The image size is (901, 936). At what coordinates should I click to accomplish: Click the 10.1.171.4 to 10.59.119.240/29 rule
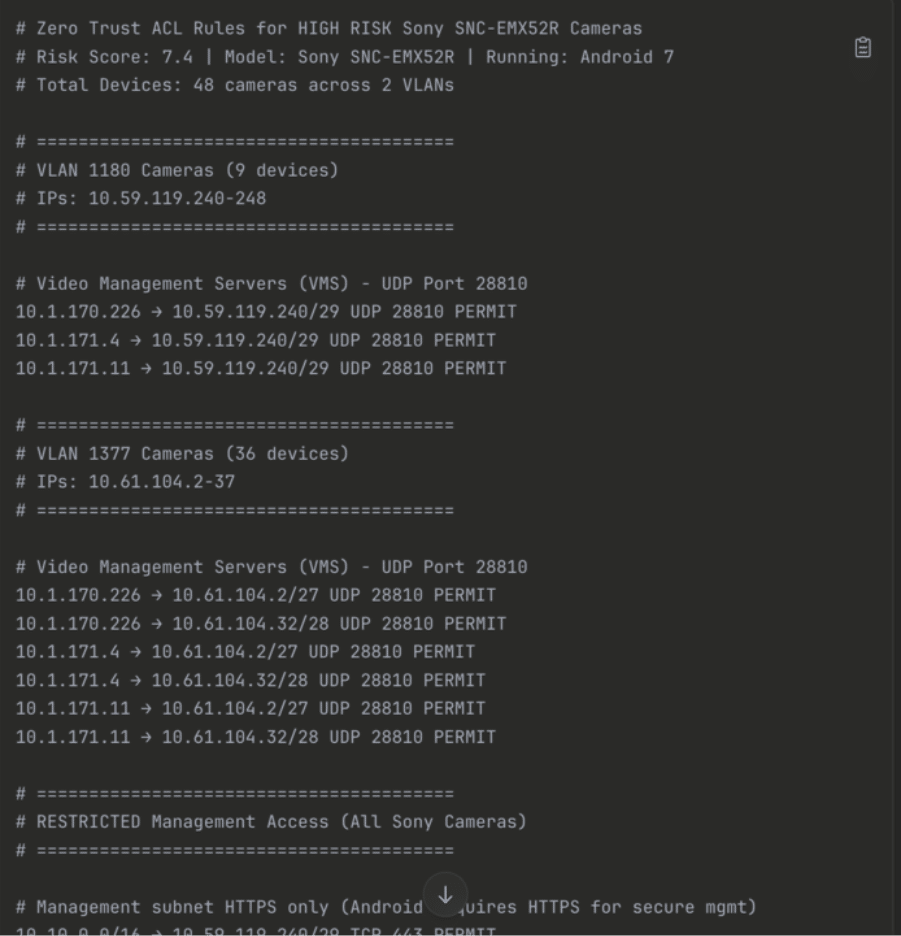tap(256, 340)
